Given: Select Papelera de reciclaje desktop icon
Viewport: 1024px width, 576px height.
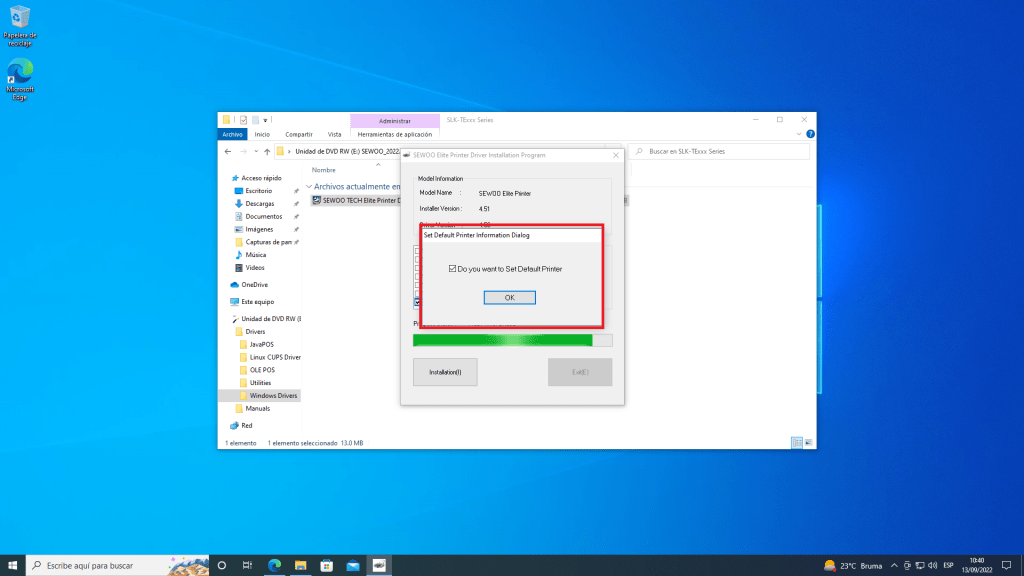Looking at the screenshot, I should [x=20, y=20].
